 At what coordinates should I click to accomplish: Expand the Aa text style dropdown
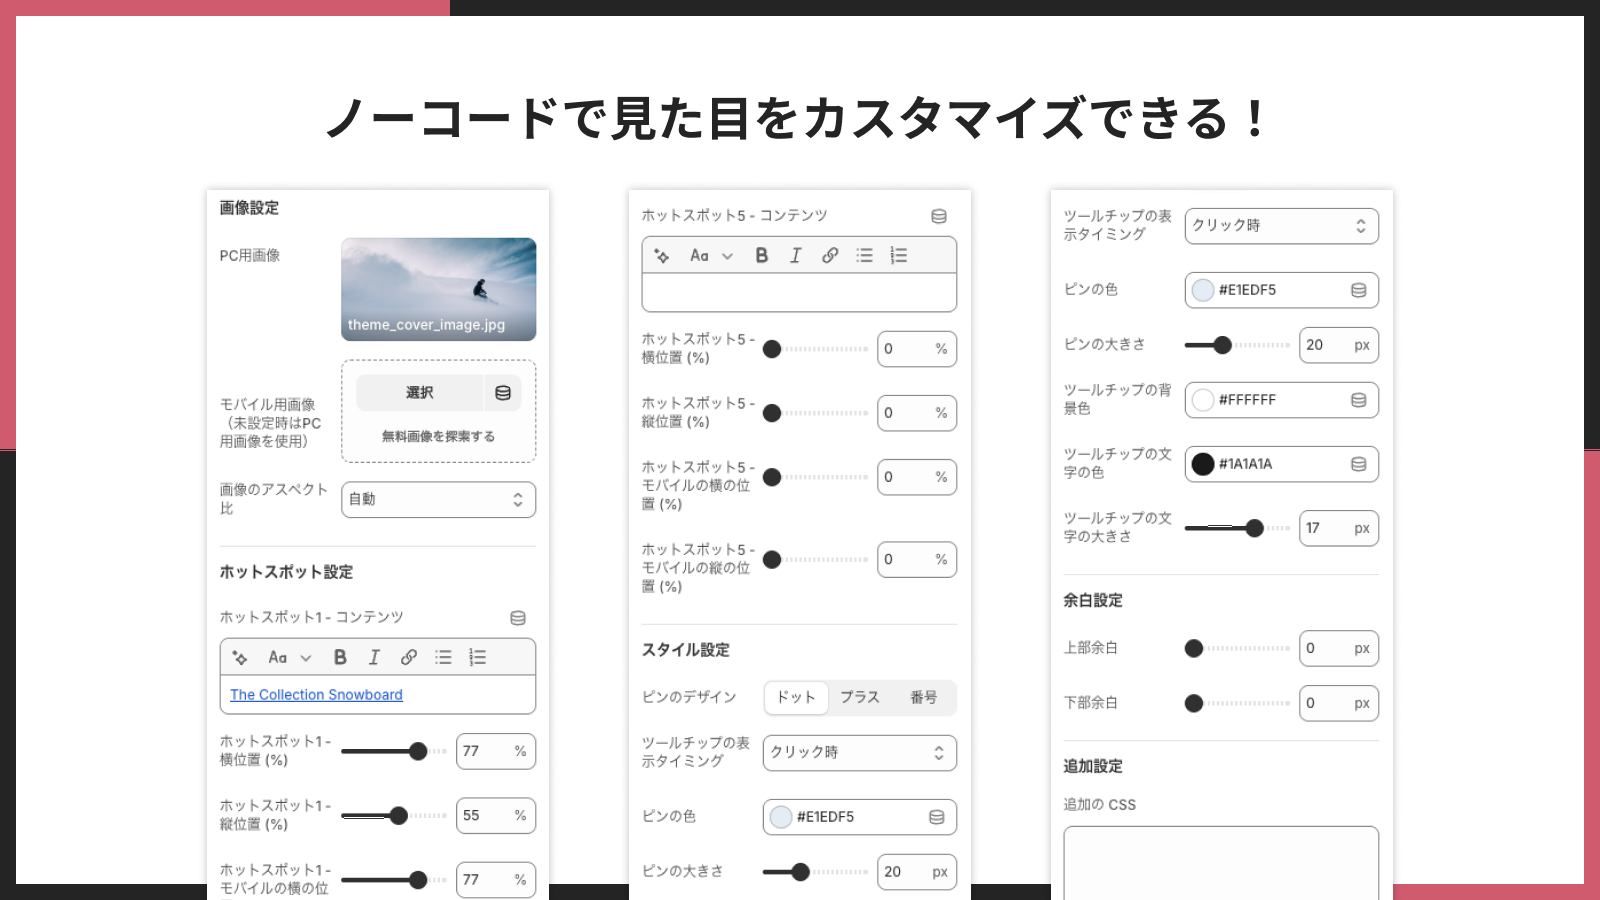(x=286, y=657)
